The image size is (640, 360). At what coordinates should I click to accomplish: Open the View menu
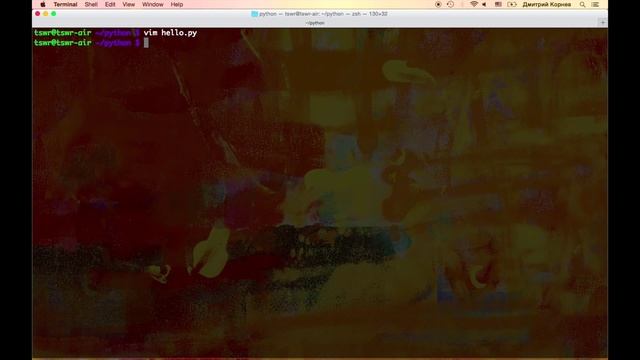[x=129, y=4]
